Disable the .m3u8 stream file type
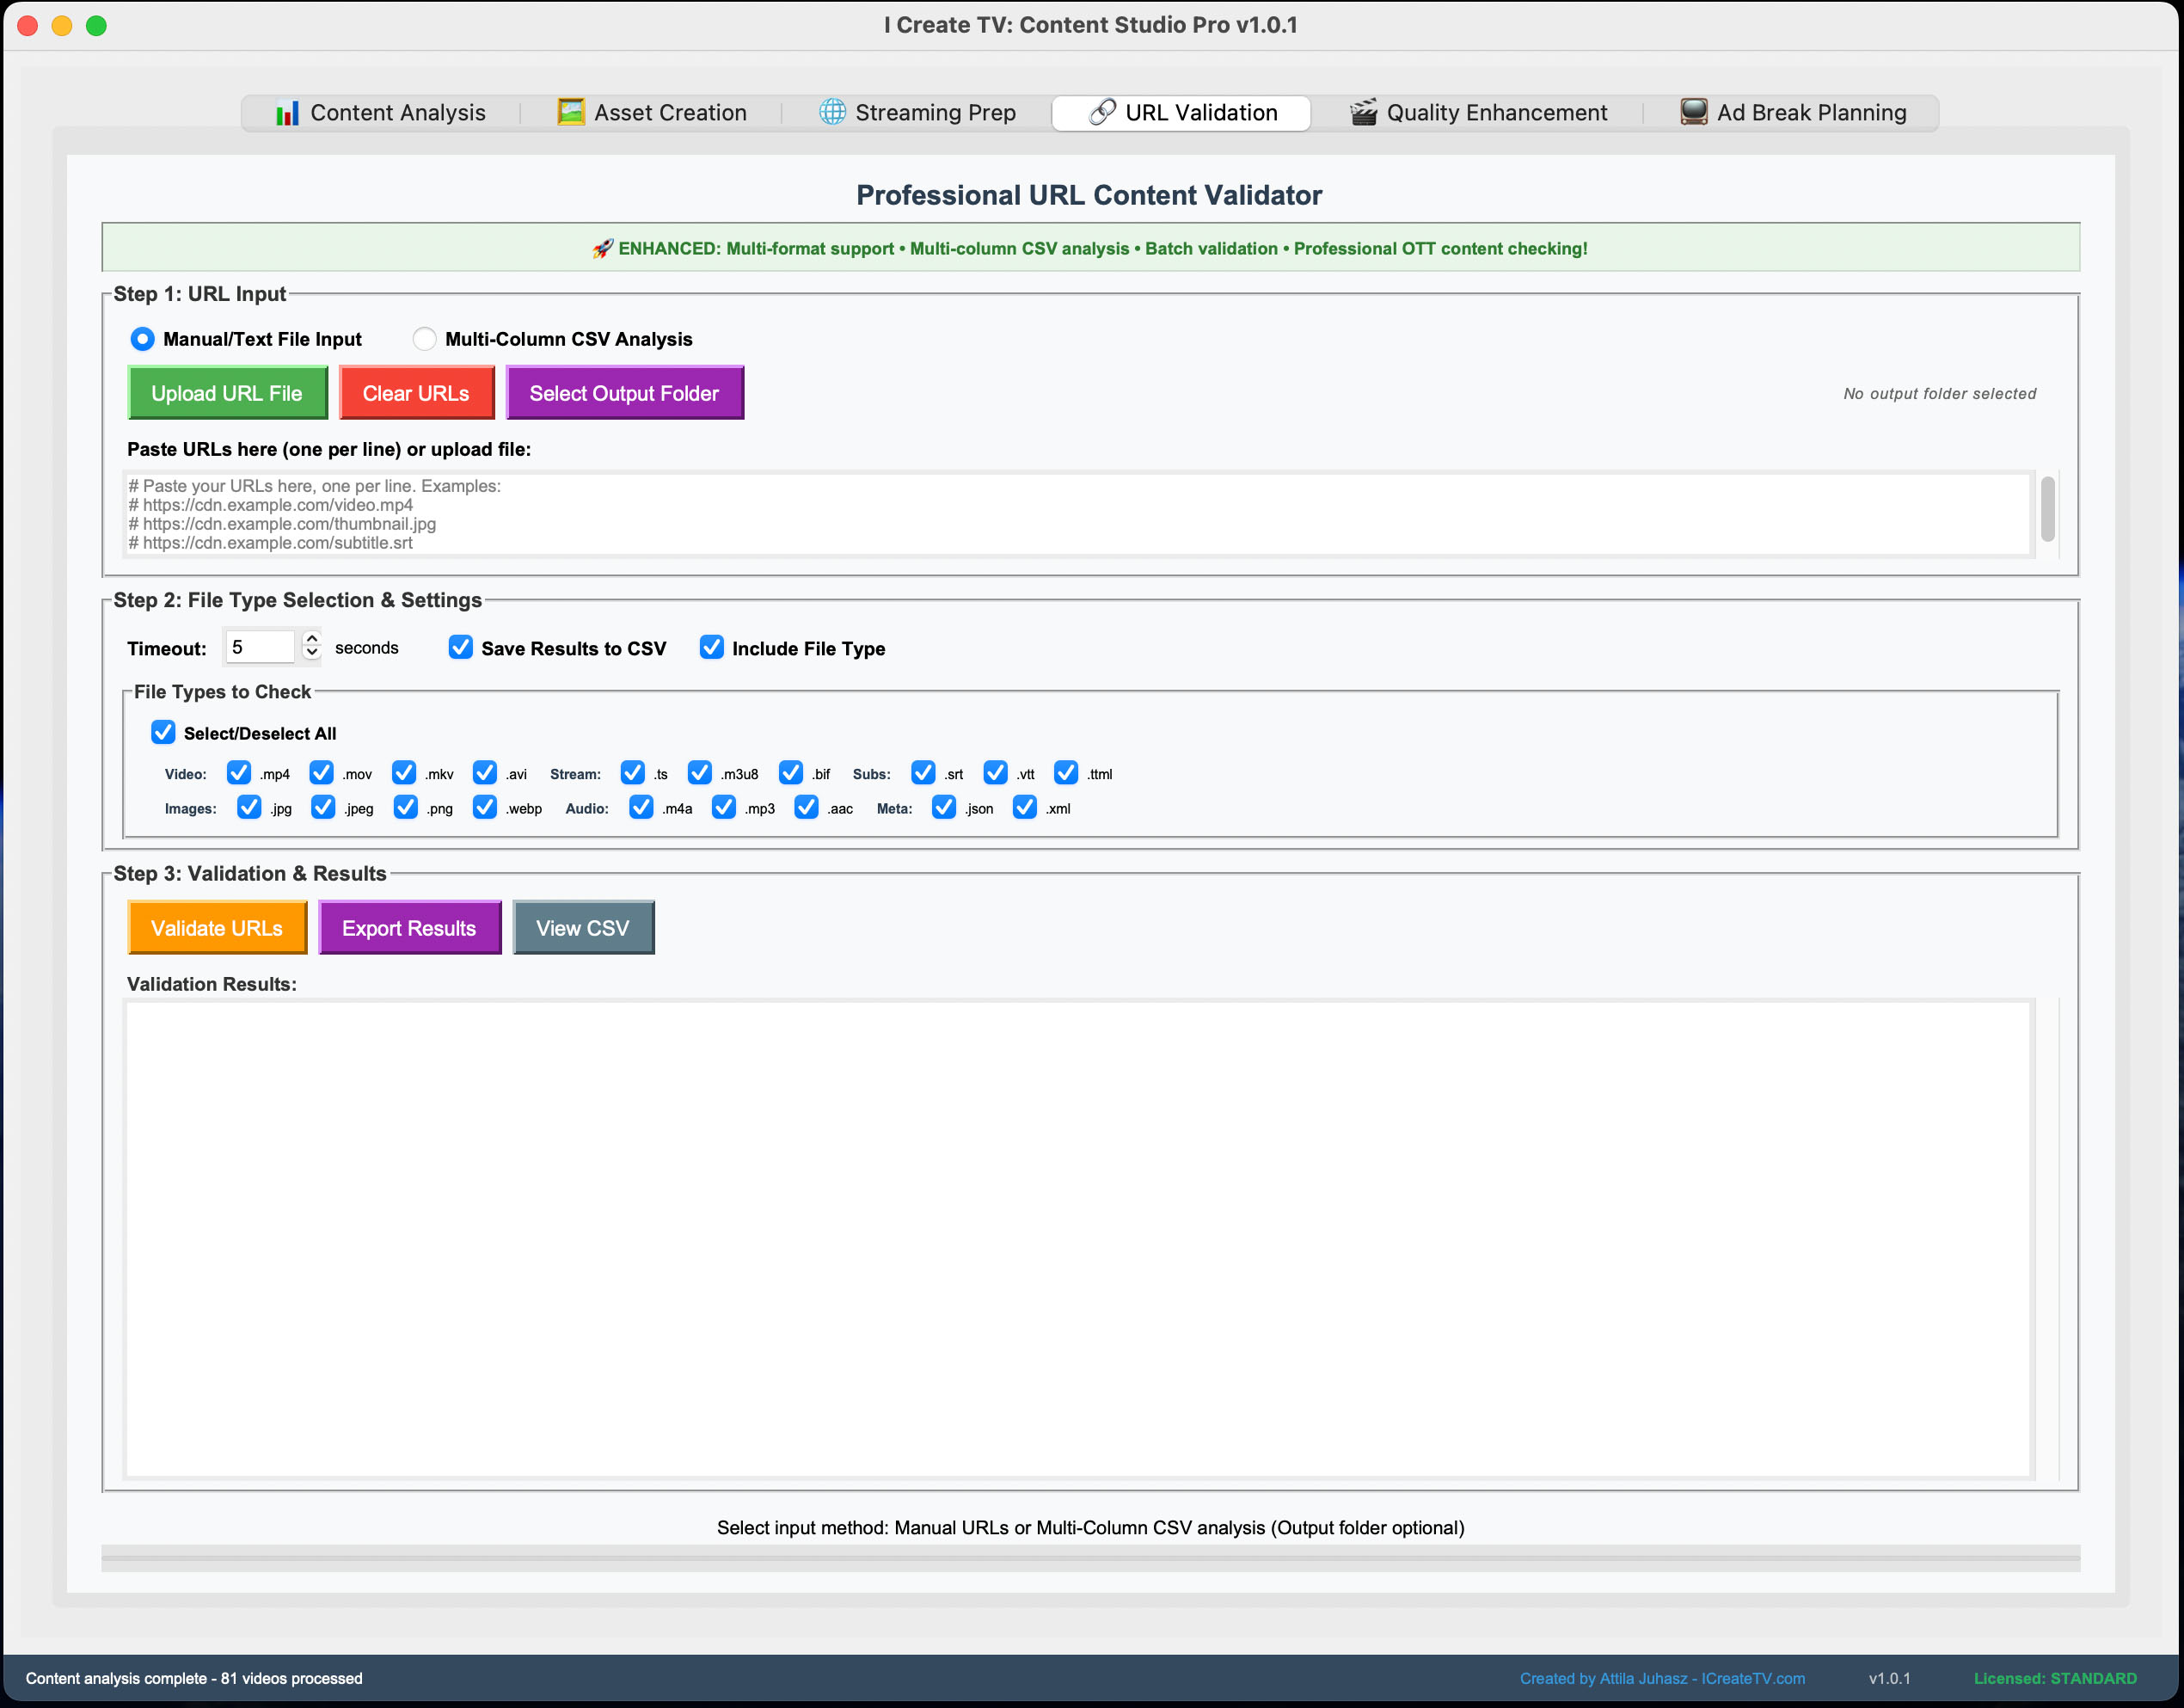Screen dimensions: 2184x1708 pos(700,773)
